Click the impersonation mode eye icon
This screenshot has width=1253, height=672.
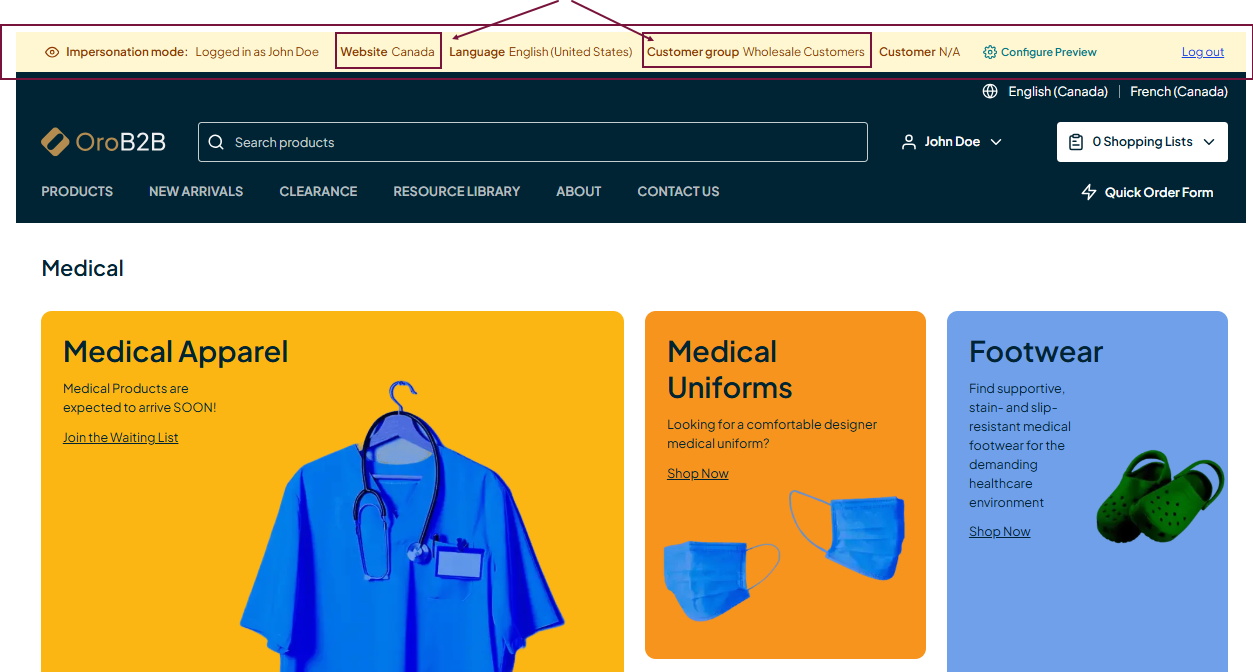click(x=52, y=52)
